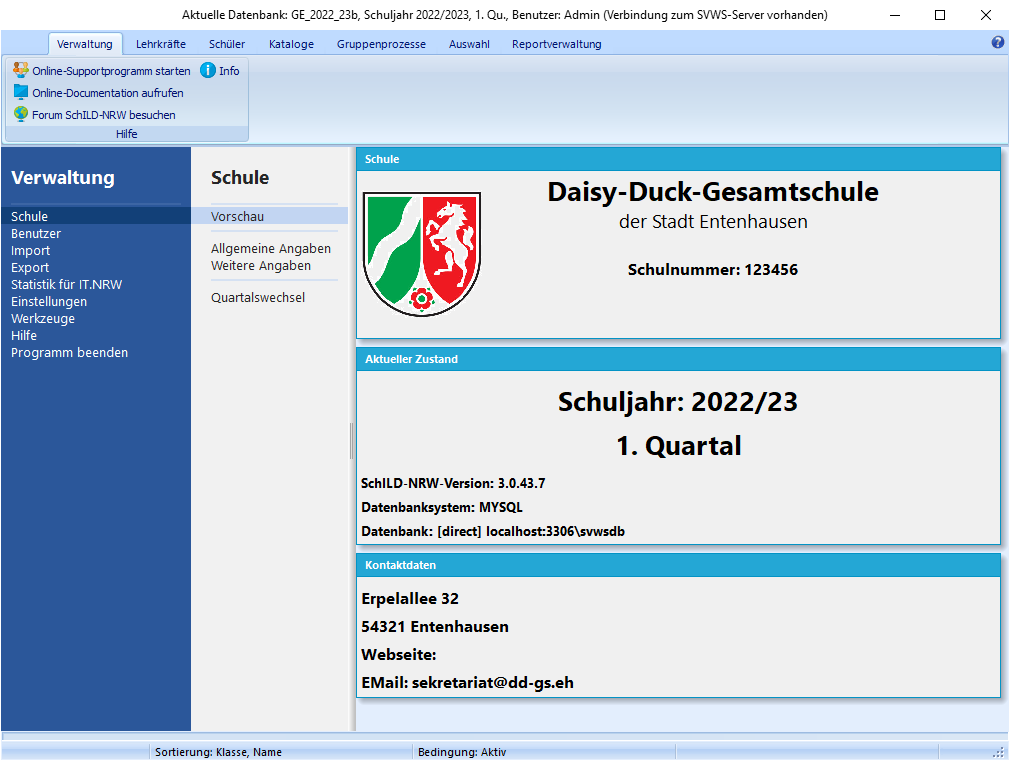1009x761 pixels.
Task: Open the Reportverwaltung tab
Action: coord(557,44)
